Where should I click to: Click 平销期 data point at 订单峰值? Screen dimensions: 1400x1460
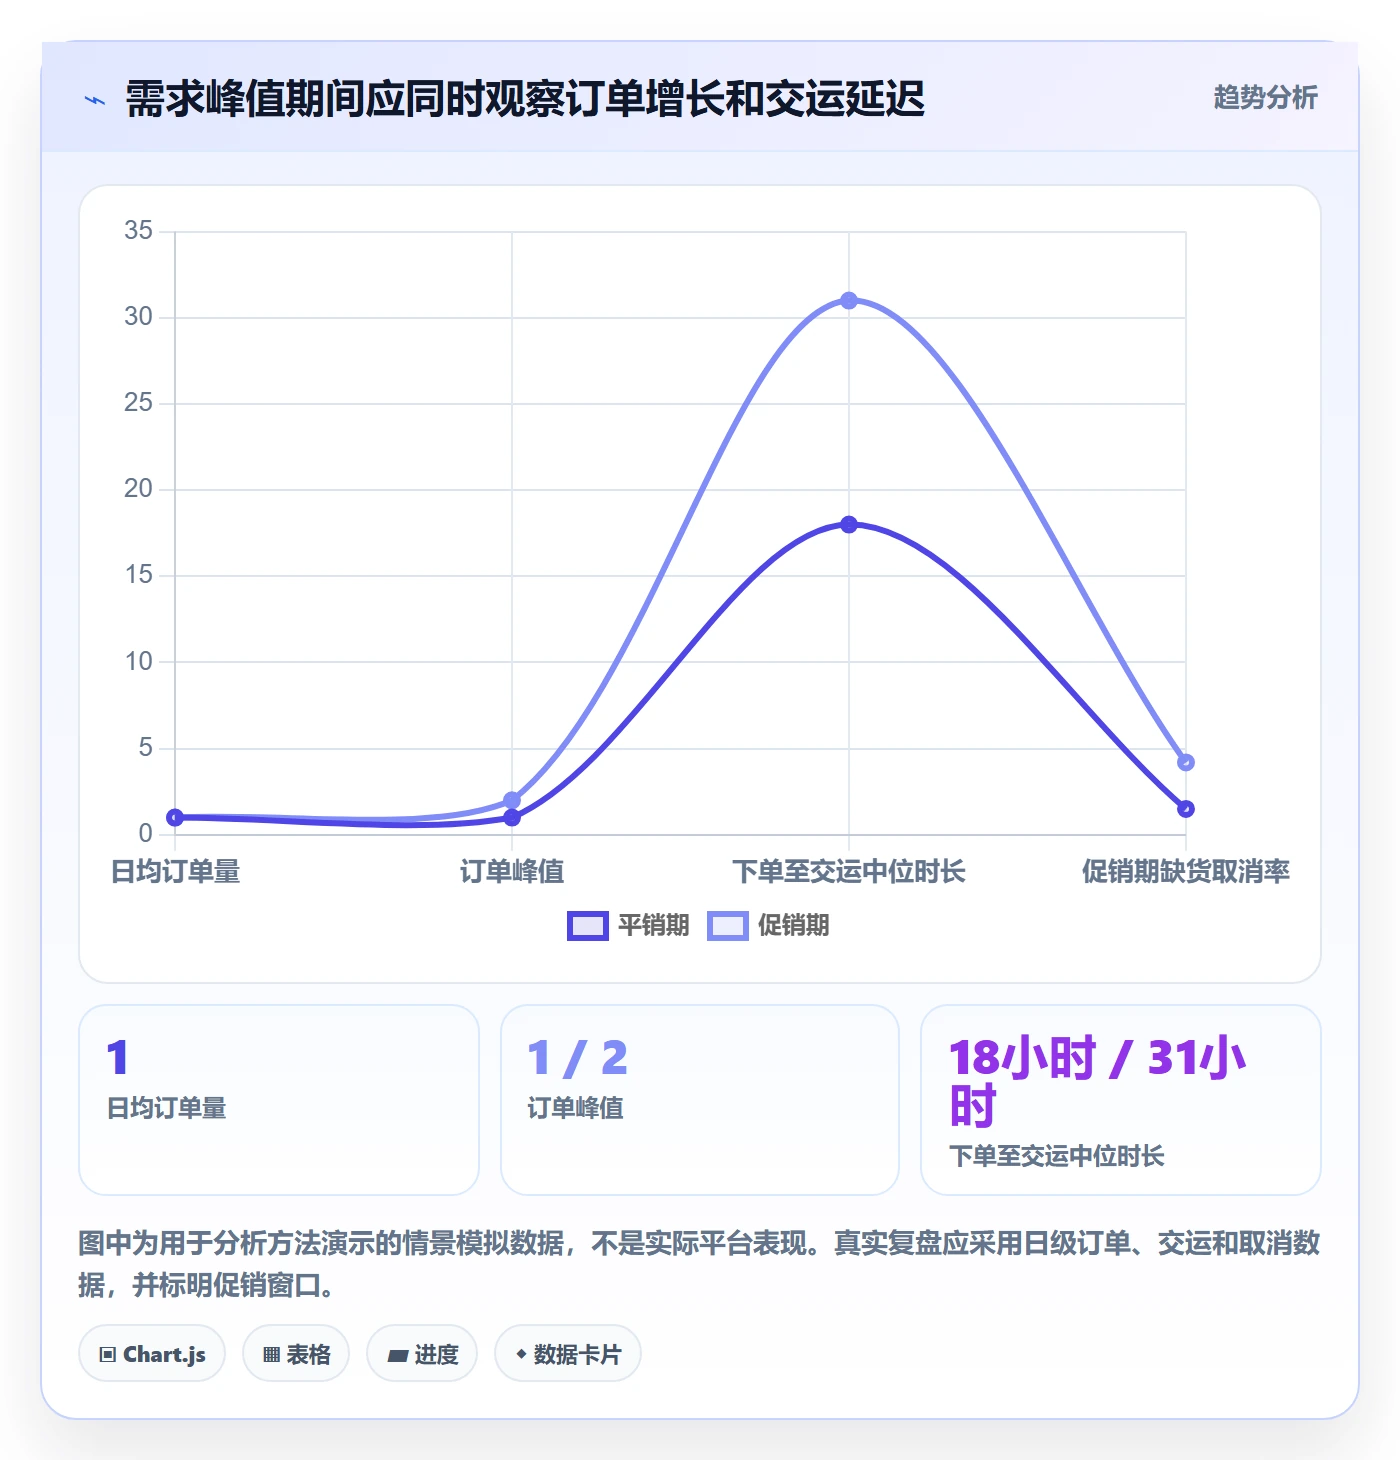coord(512,818)
